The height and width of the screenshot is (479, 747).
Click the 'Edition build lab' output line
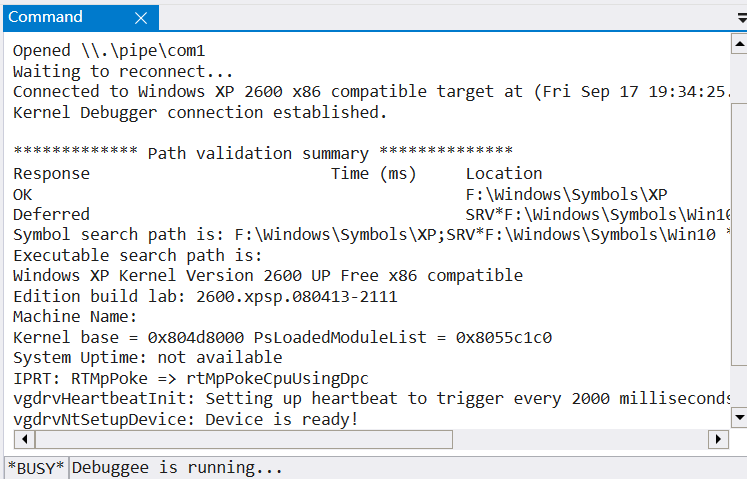click(205, 296)
